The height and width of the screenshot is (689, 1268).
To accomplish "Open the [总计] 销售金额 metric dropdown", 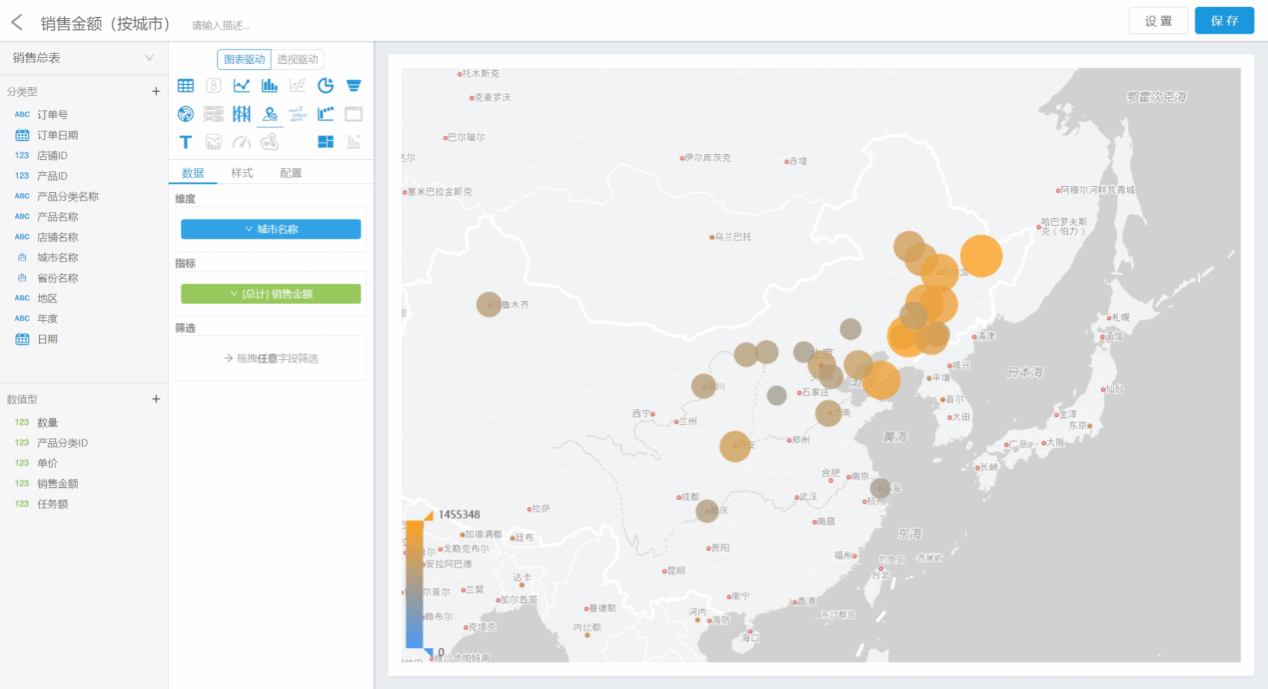I will point(270,294).
